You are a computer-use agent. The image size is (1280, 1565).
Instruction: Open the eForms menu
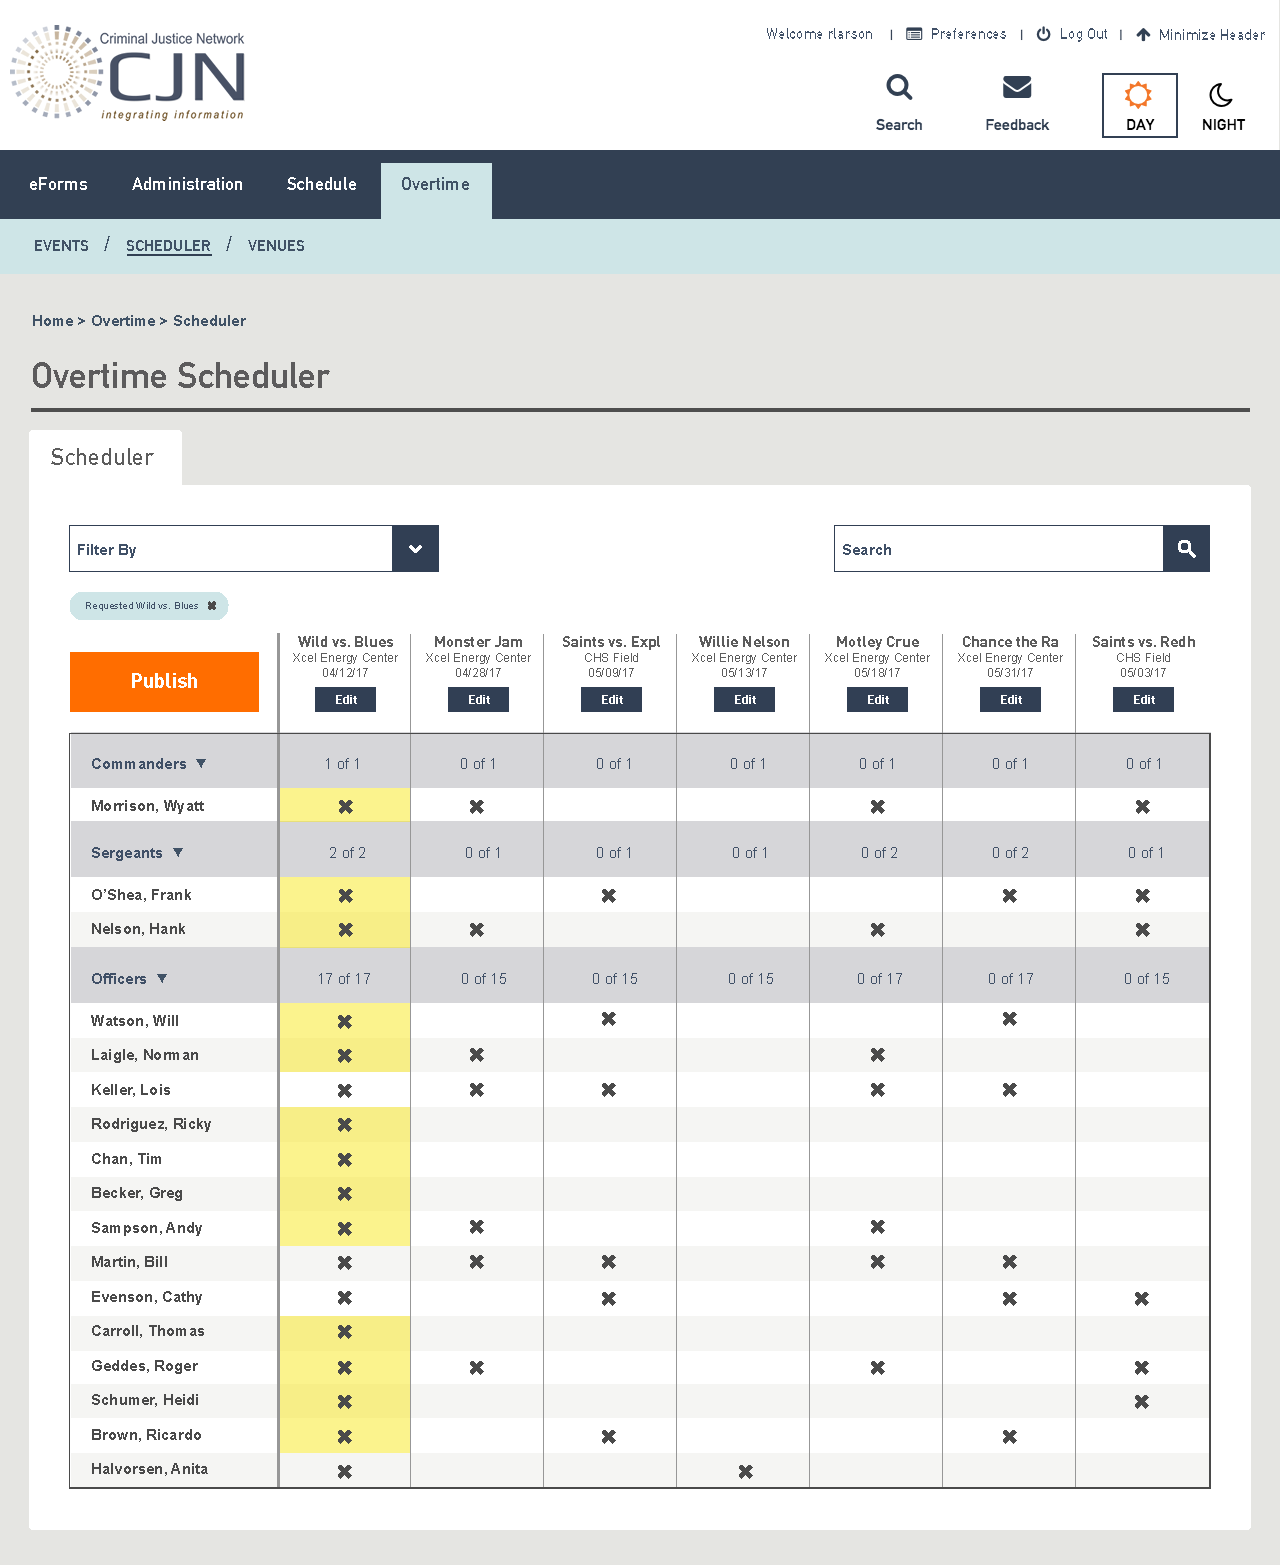[x=58, y=184]
